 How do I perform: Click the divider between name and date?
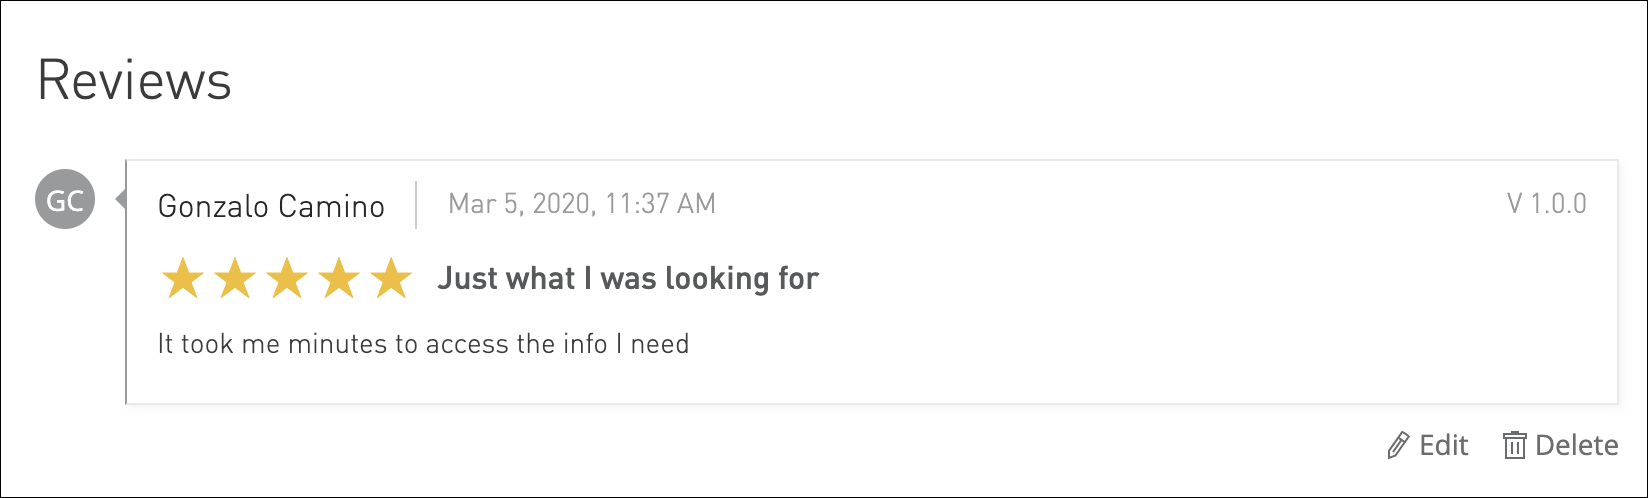pos(416,205)
